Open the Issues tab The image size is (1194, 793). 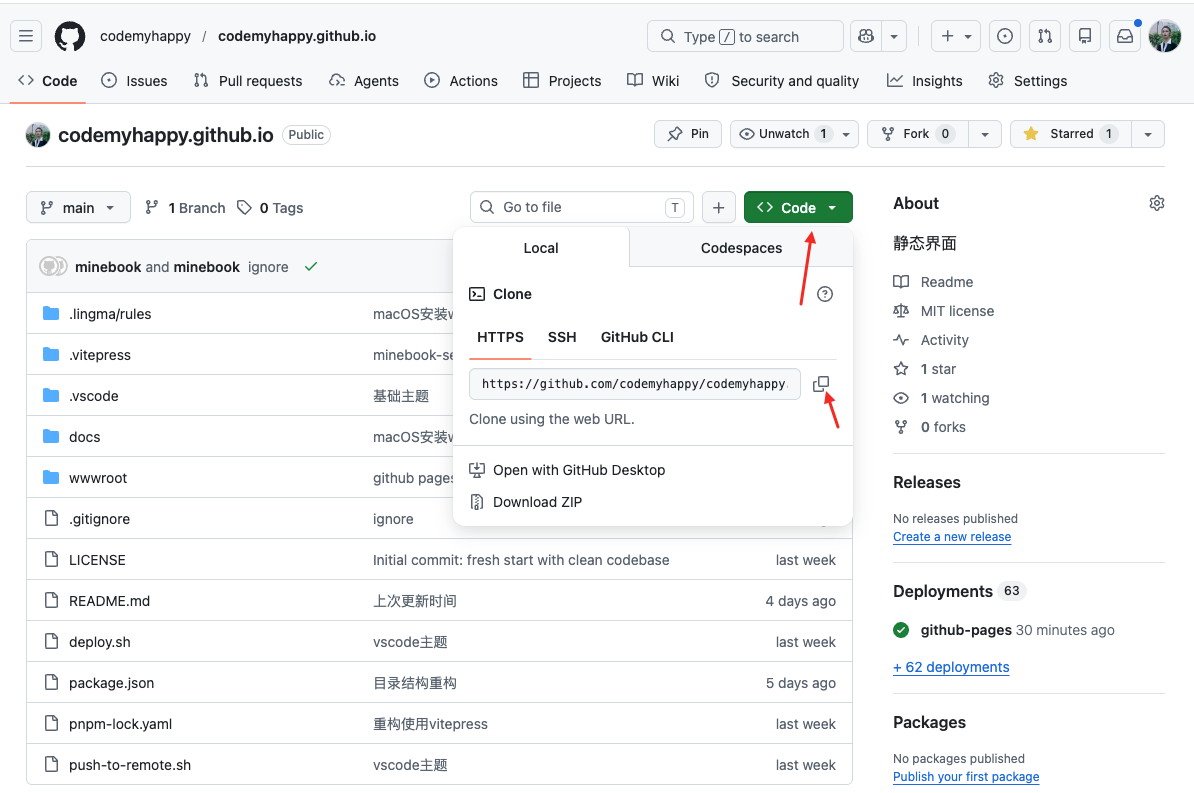[135, 81]
